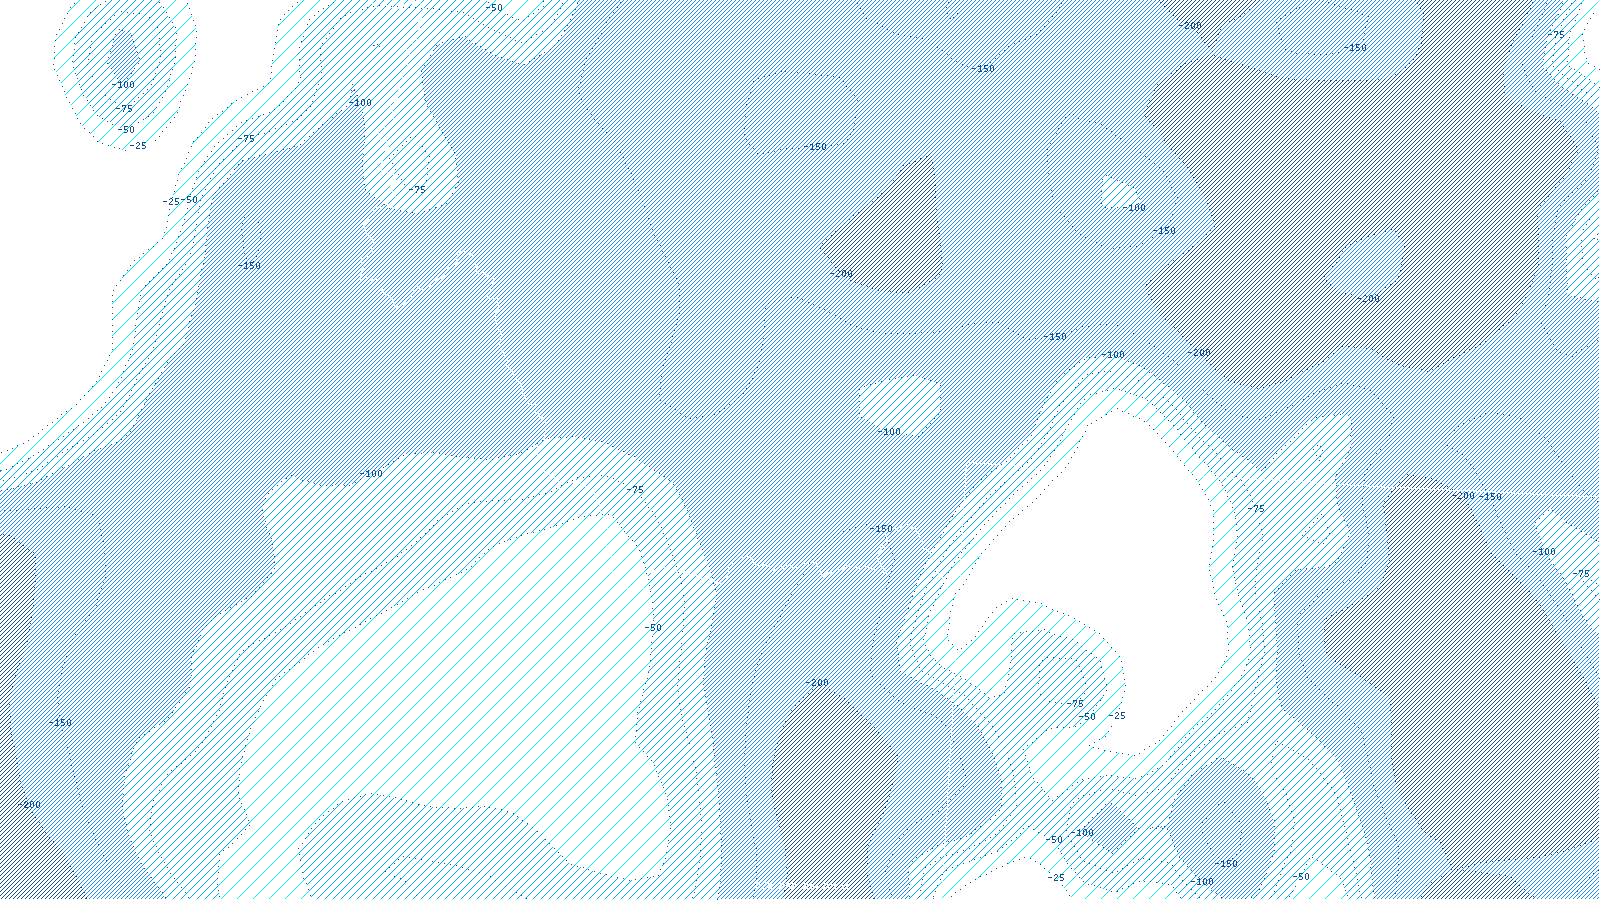The width and height of the screenshot is (1600, 900).
Task: Select the -25 label ending the vertical -100, -75, -50 stack
Action: coord(137,146)
